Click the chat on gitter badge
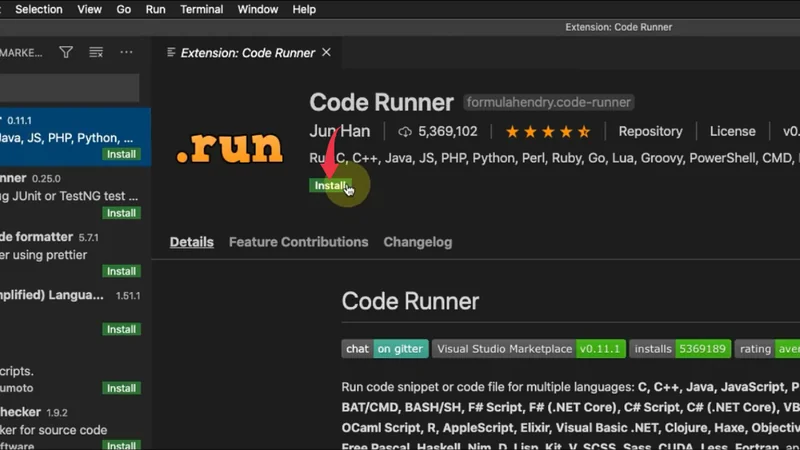 (385, 349)
